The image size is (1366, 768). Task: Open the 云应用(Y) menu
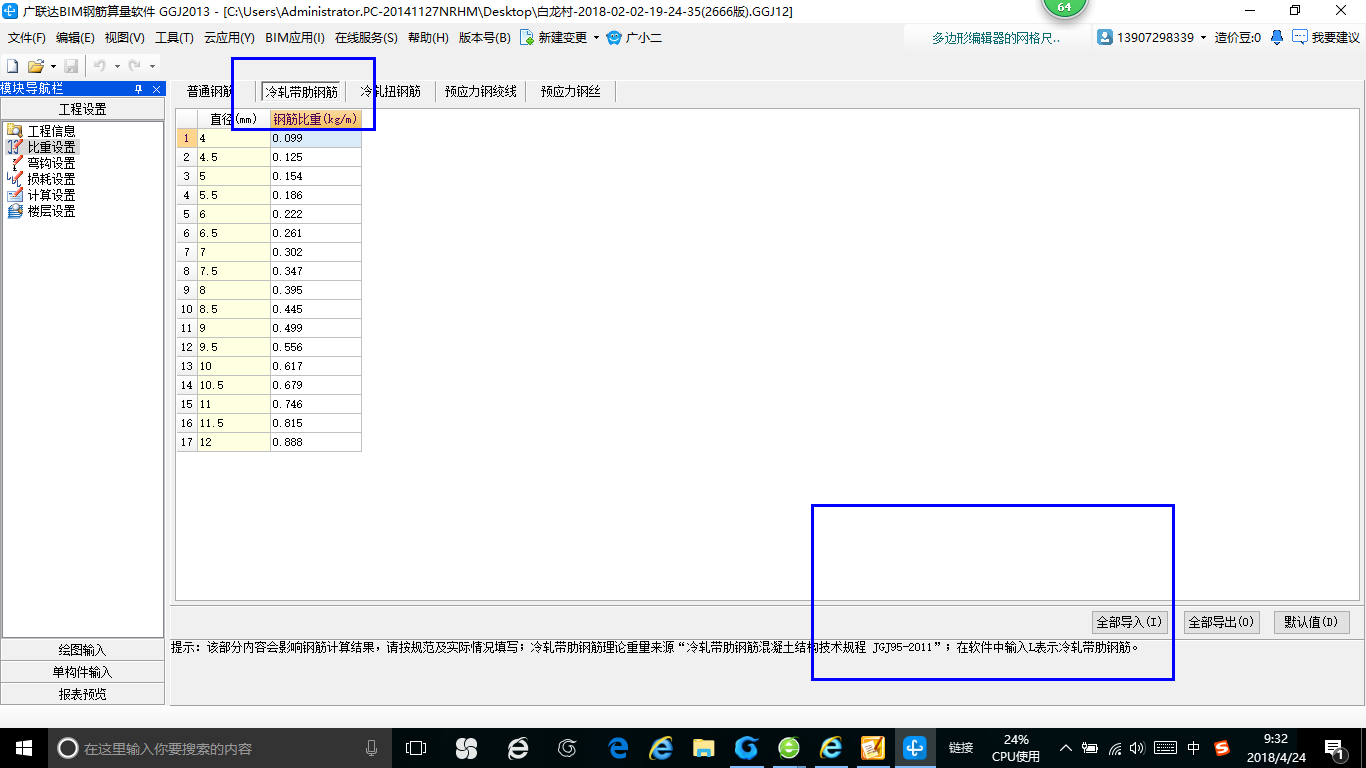point(229,38)
